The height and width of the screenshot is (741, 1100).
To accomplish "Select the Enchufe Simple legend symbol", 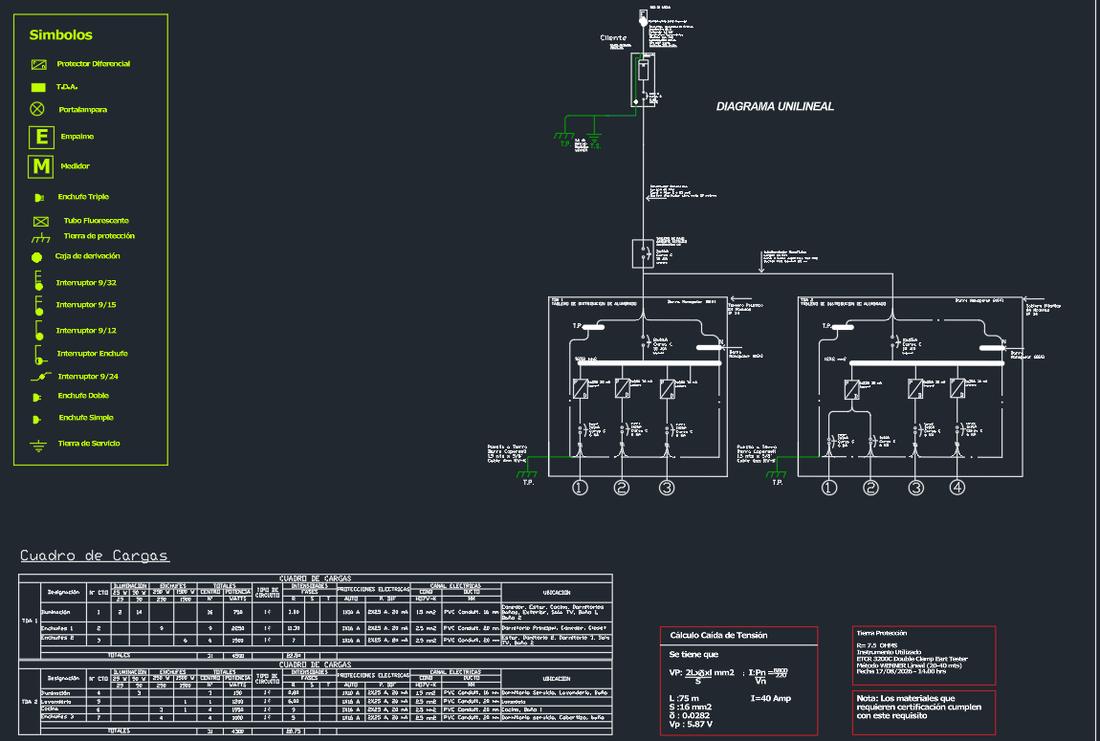I will tap(37, 420).
